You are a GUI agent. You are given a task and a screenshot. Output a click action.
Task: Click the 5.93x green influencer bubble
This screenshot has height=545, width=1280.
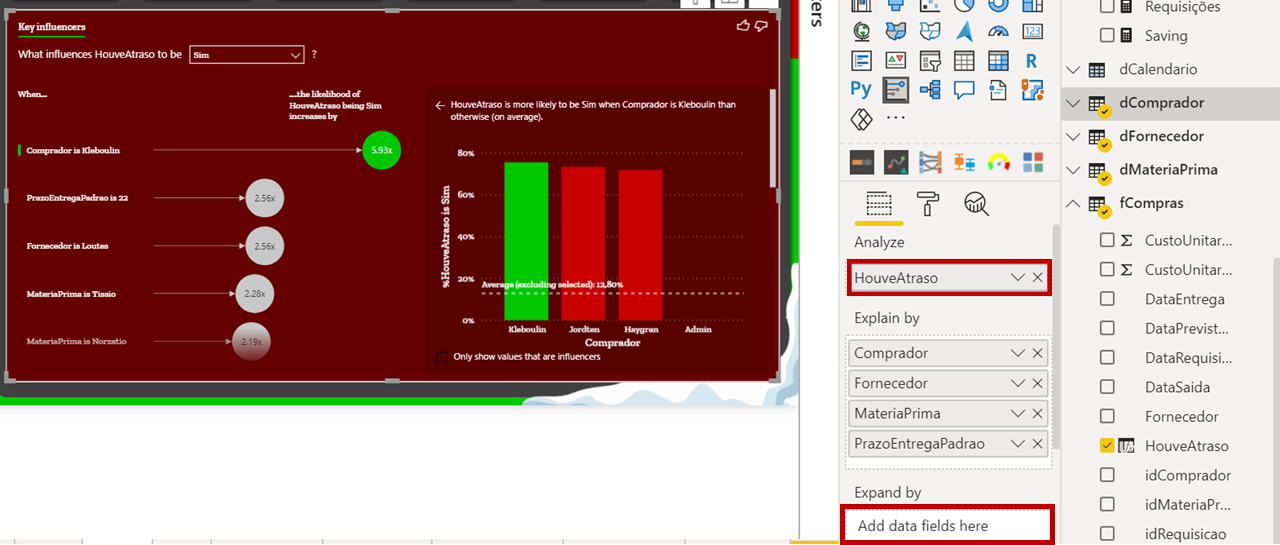pos(381,150)
